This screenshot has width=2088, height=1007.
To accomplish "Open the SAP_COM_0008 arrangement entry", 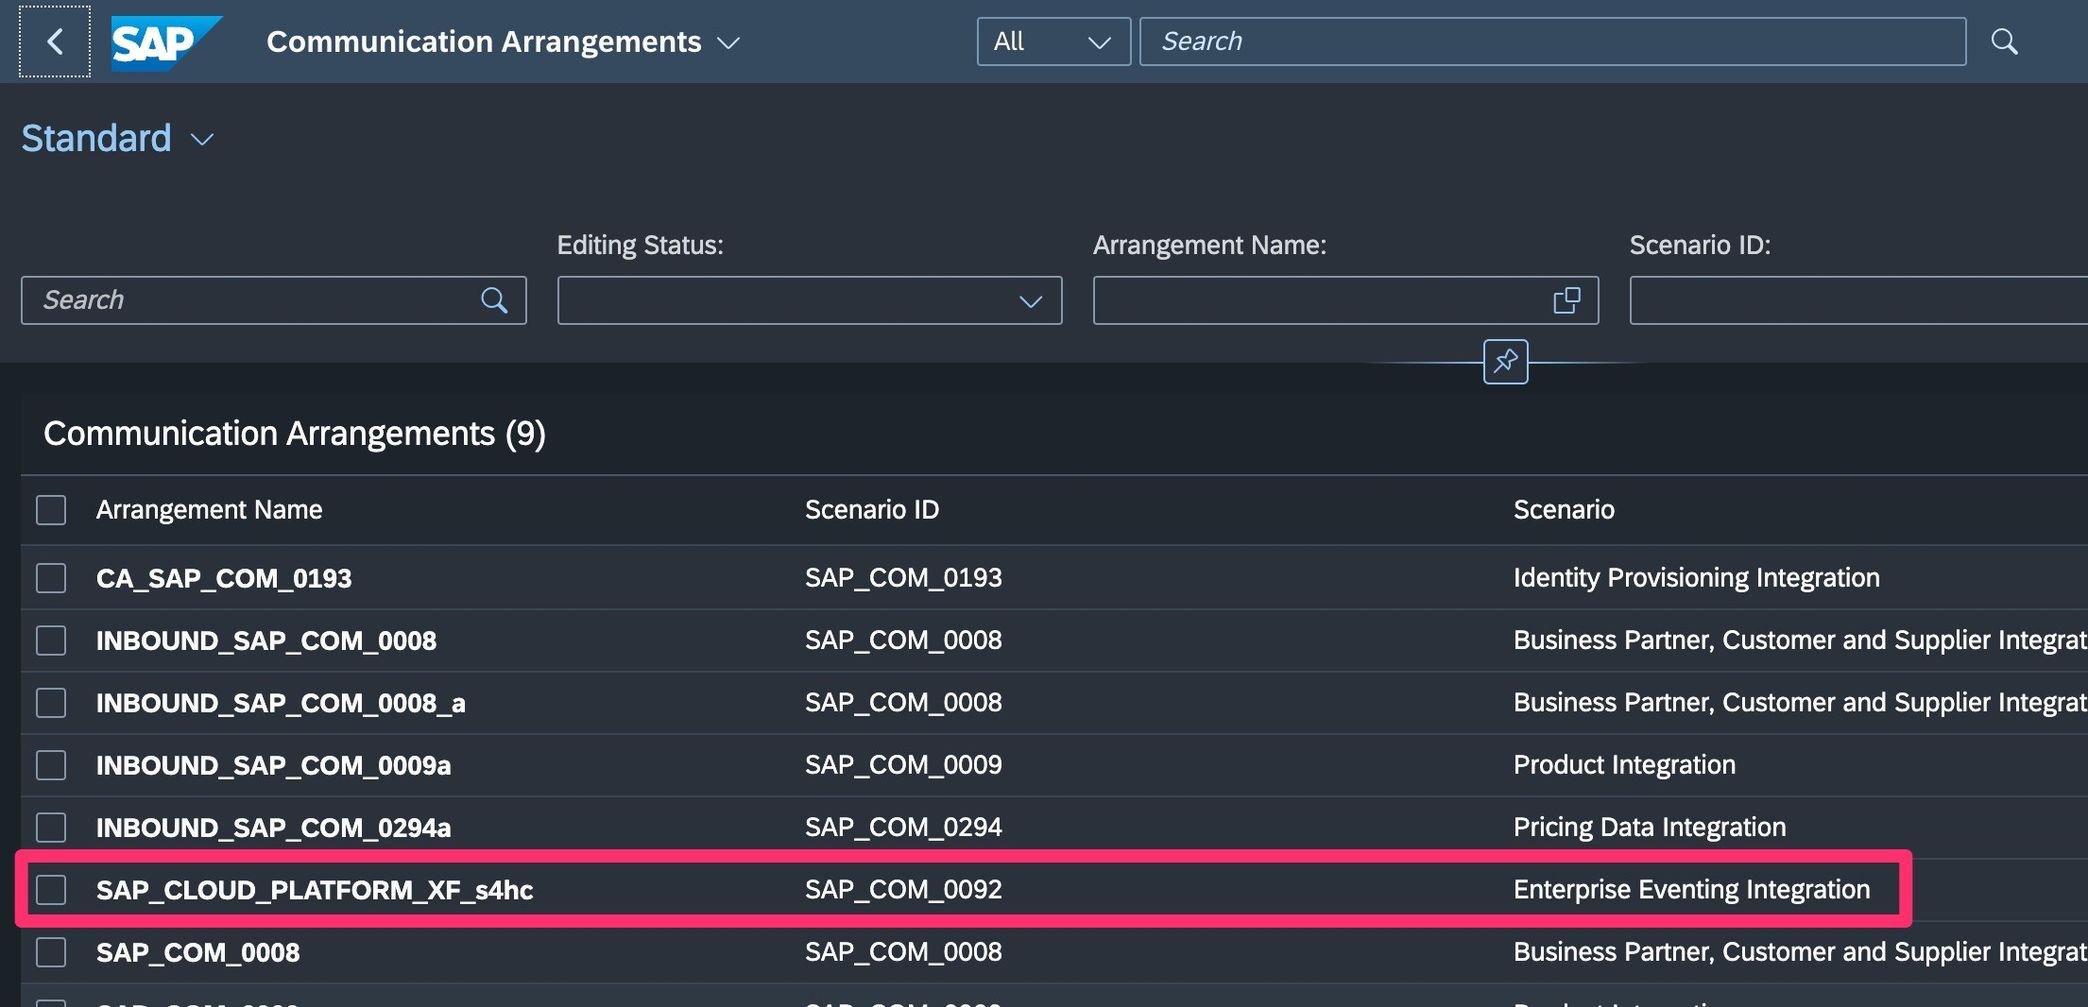I will pyautogui.click(x=198, y=952).
